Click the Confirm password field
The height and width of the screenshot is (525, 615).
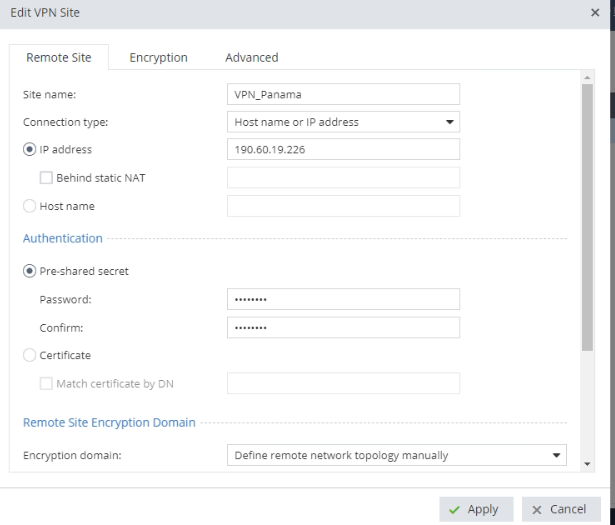pyautogui.click(x=343, y=327)
